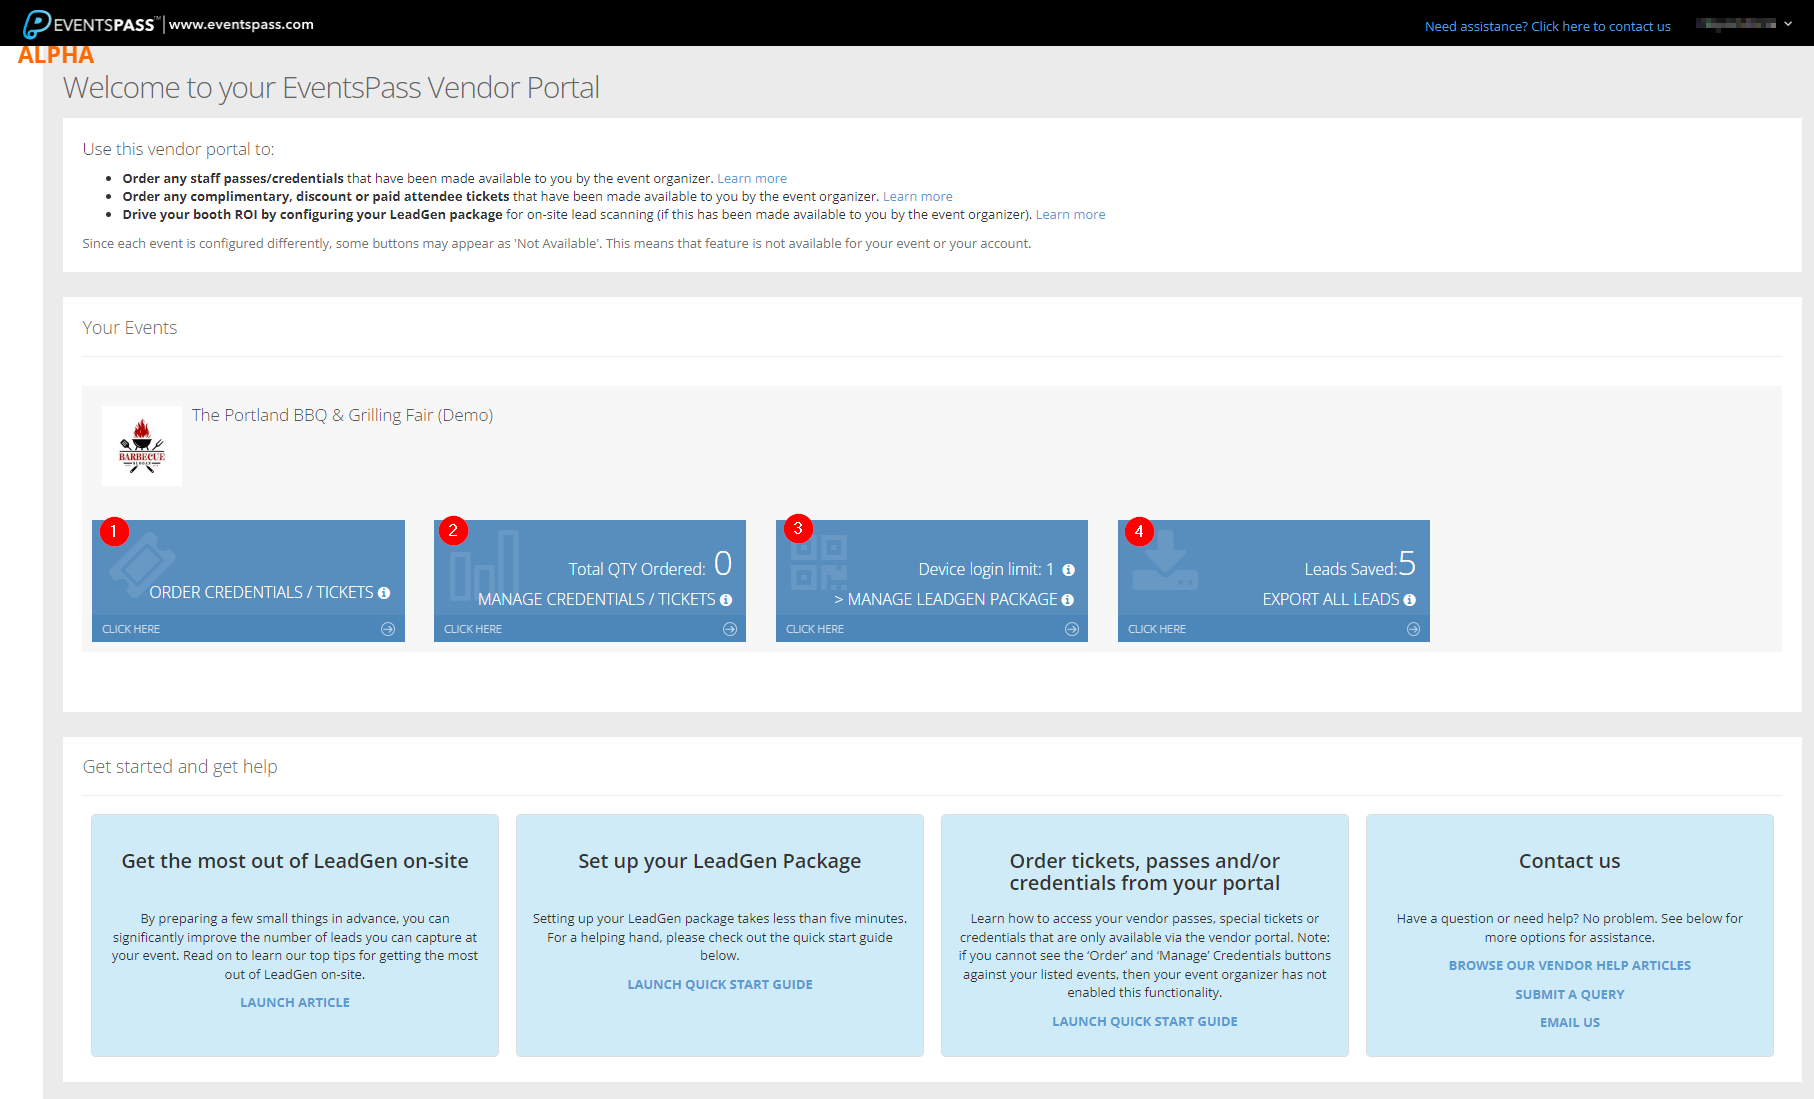
Task: Launch article on LeadGen on-site tips
Action: coord(295,1003)
